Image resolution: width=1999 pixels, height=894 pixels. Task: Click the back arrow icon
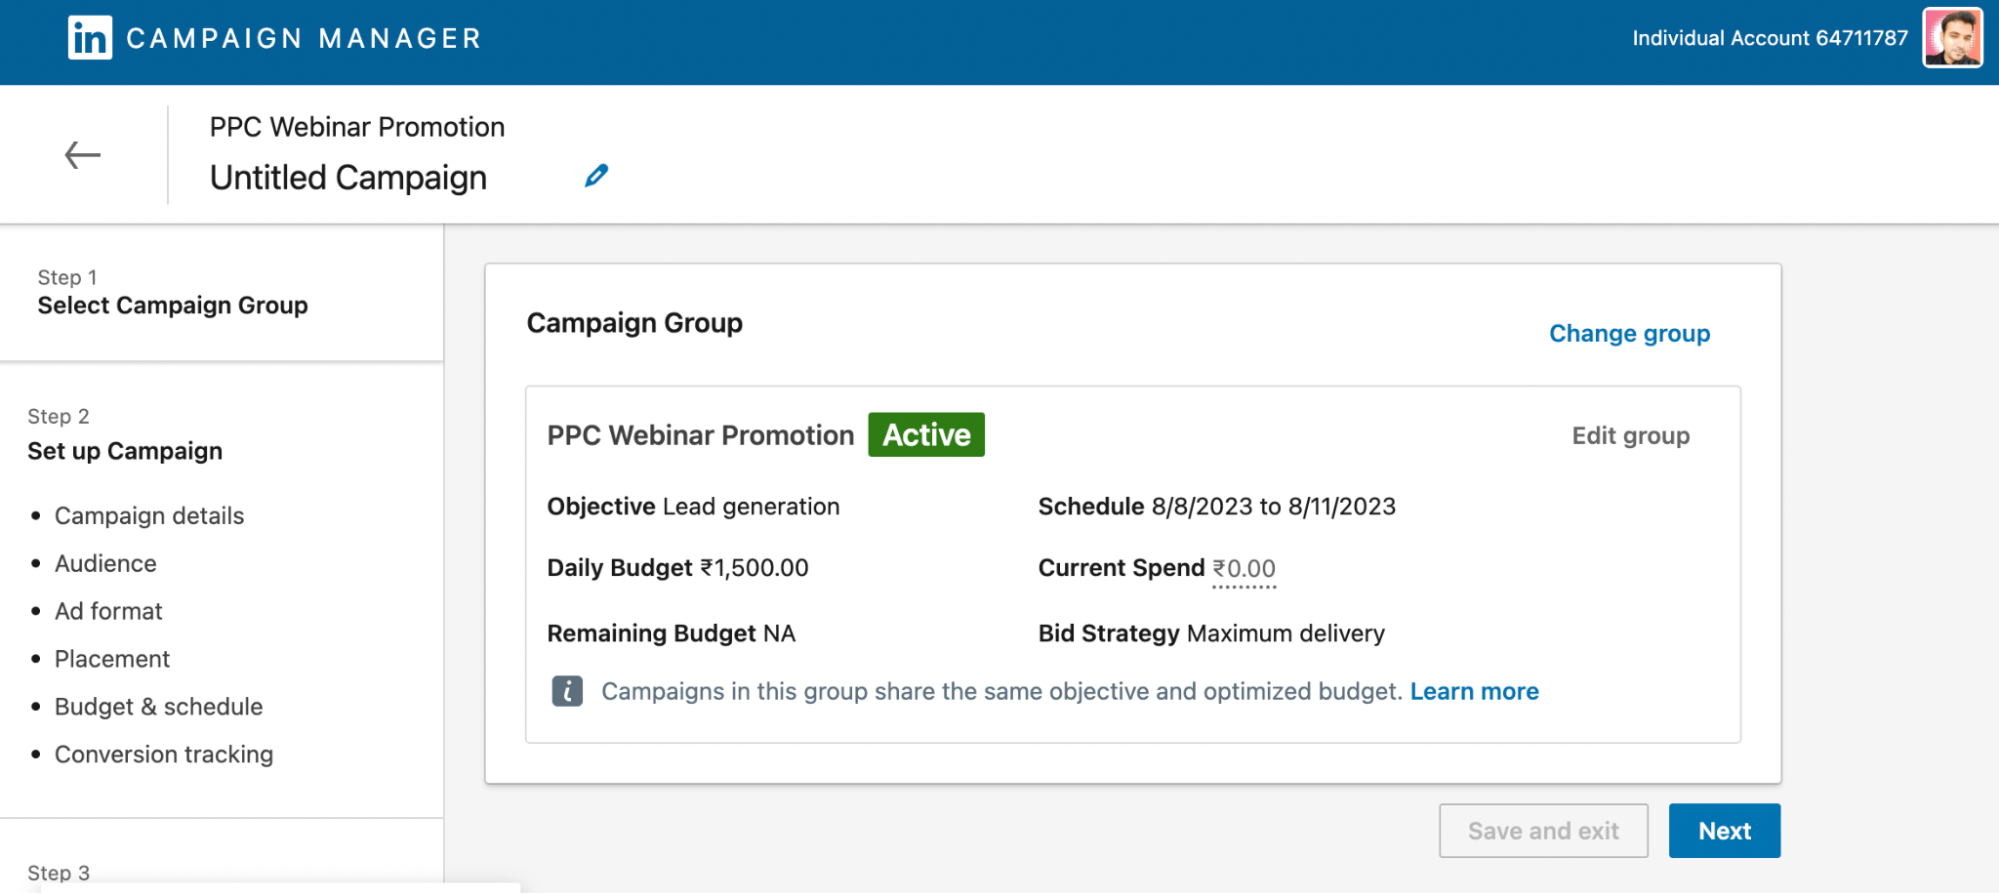83,155
